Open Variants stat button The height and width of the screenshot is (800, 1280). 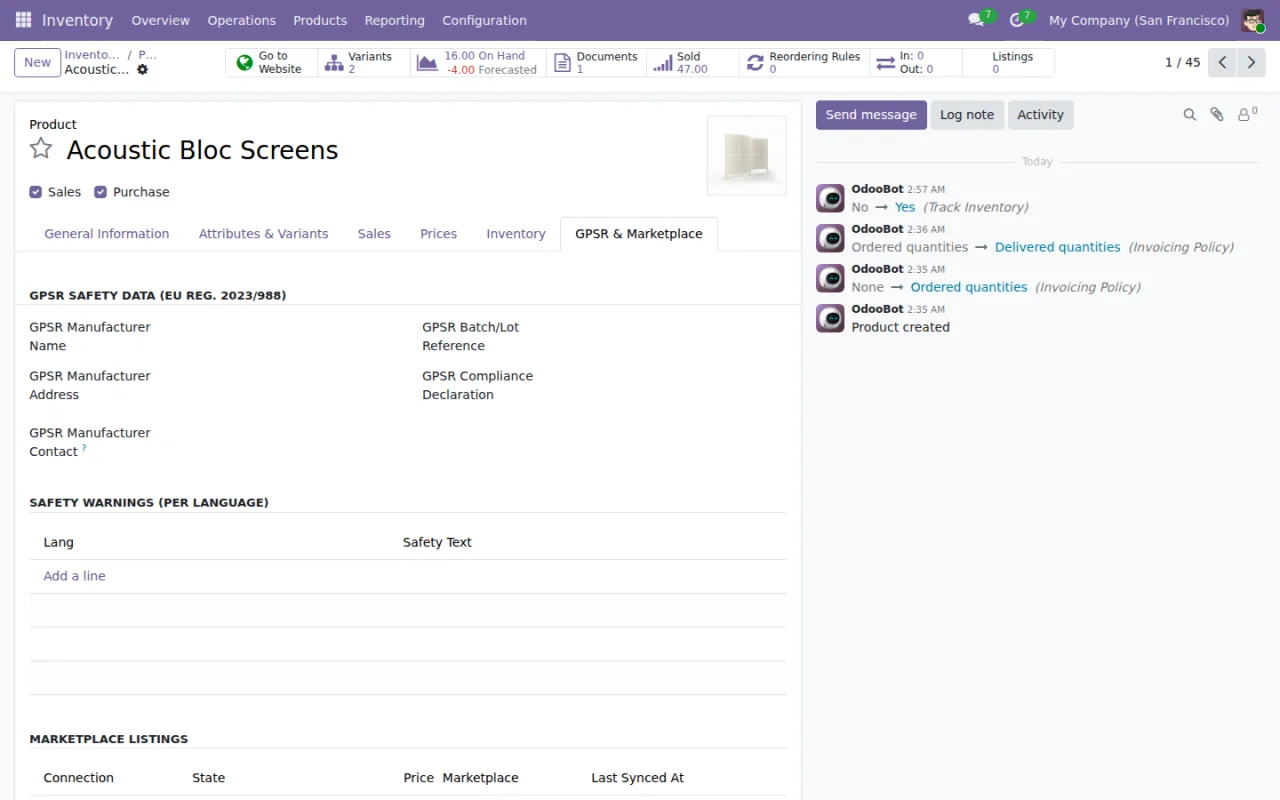click(364, 63)
